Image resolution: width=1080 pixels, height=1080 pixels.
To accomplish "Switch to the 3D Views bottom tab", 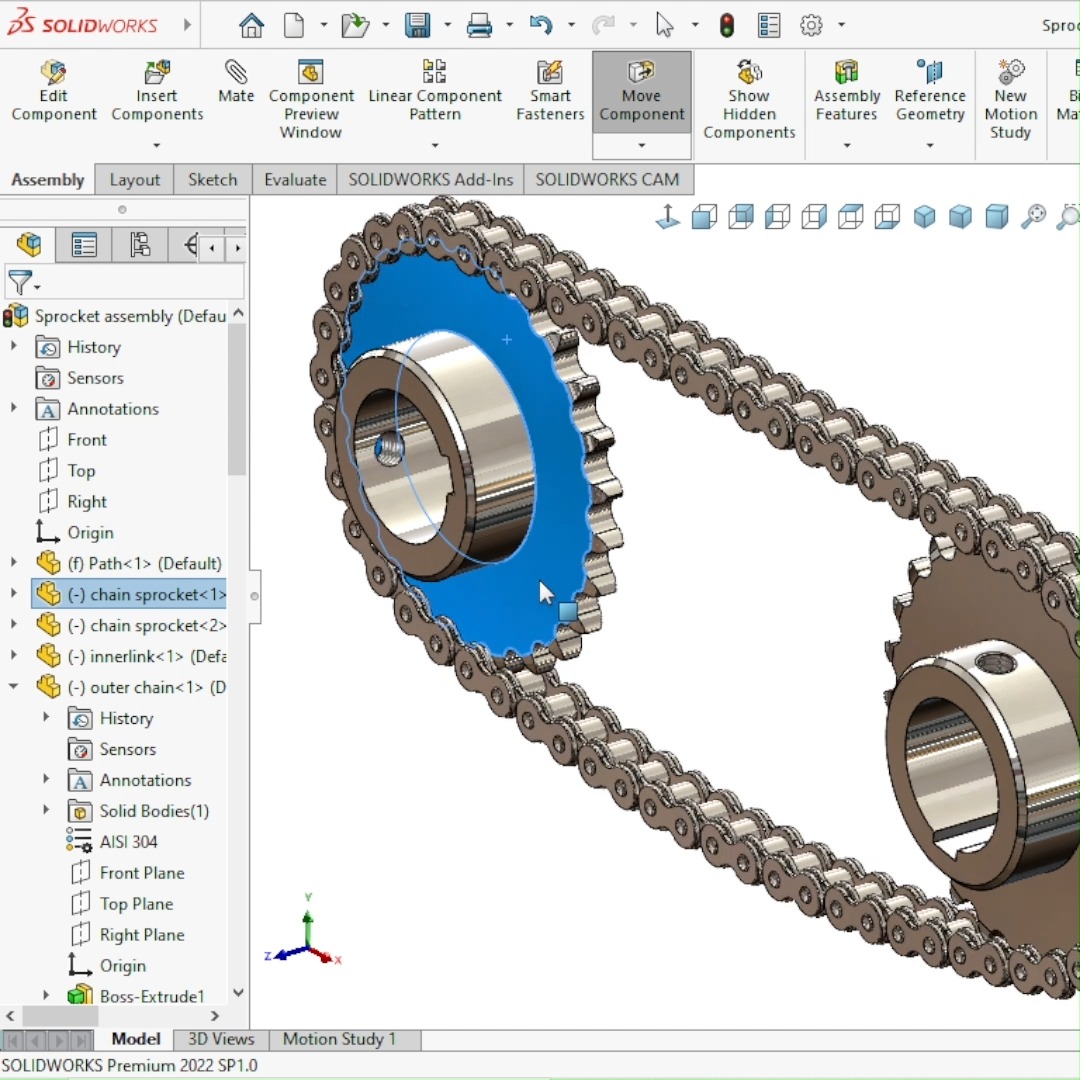I will pyautogui.click(x=221, y=1039).
